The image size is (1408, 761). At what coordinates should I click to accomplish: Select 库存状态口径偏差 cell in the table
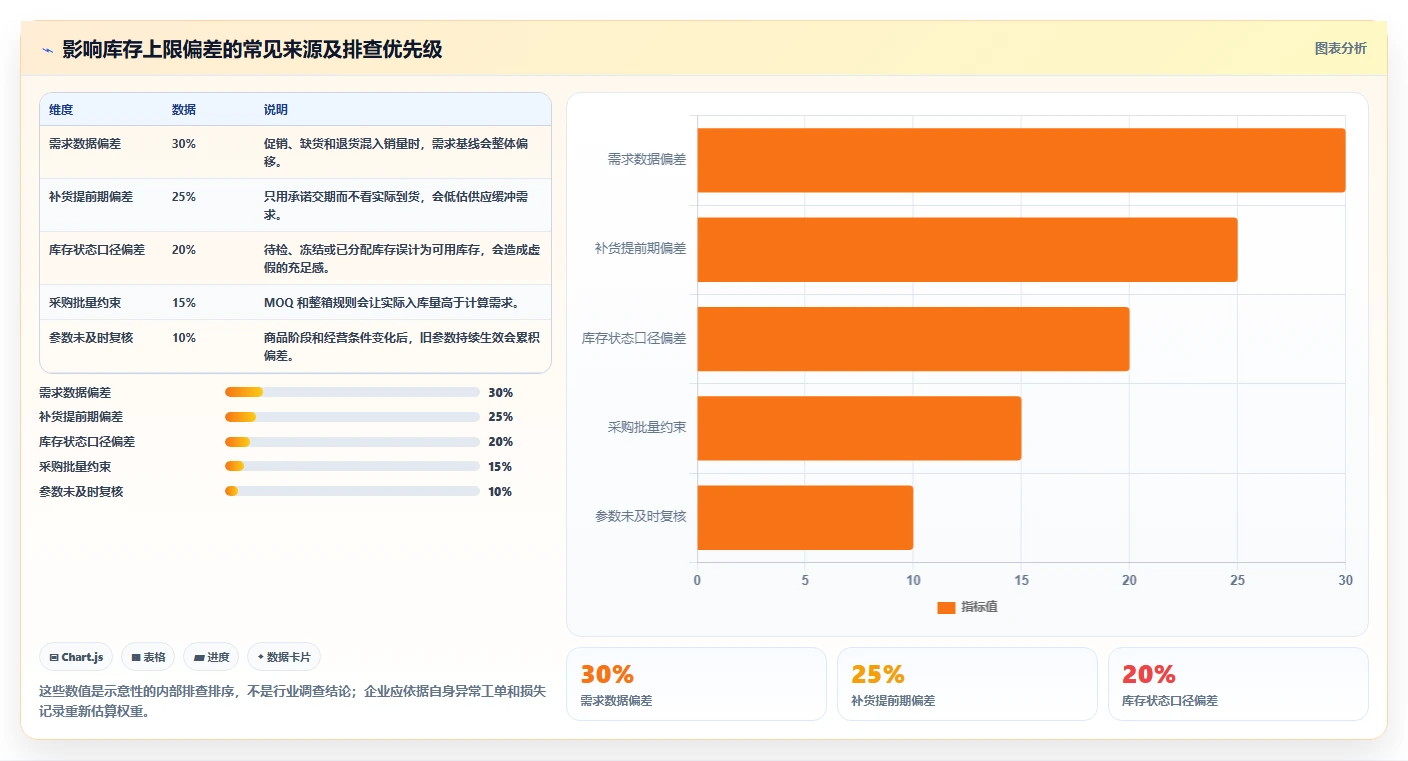point(97,250)
